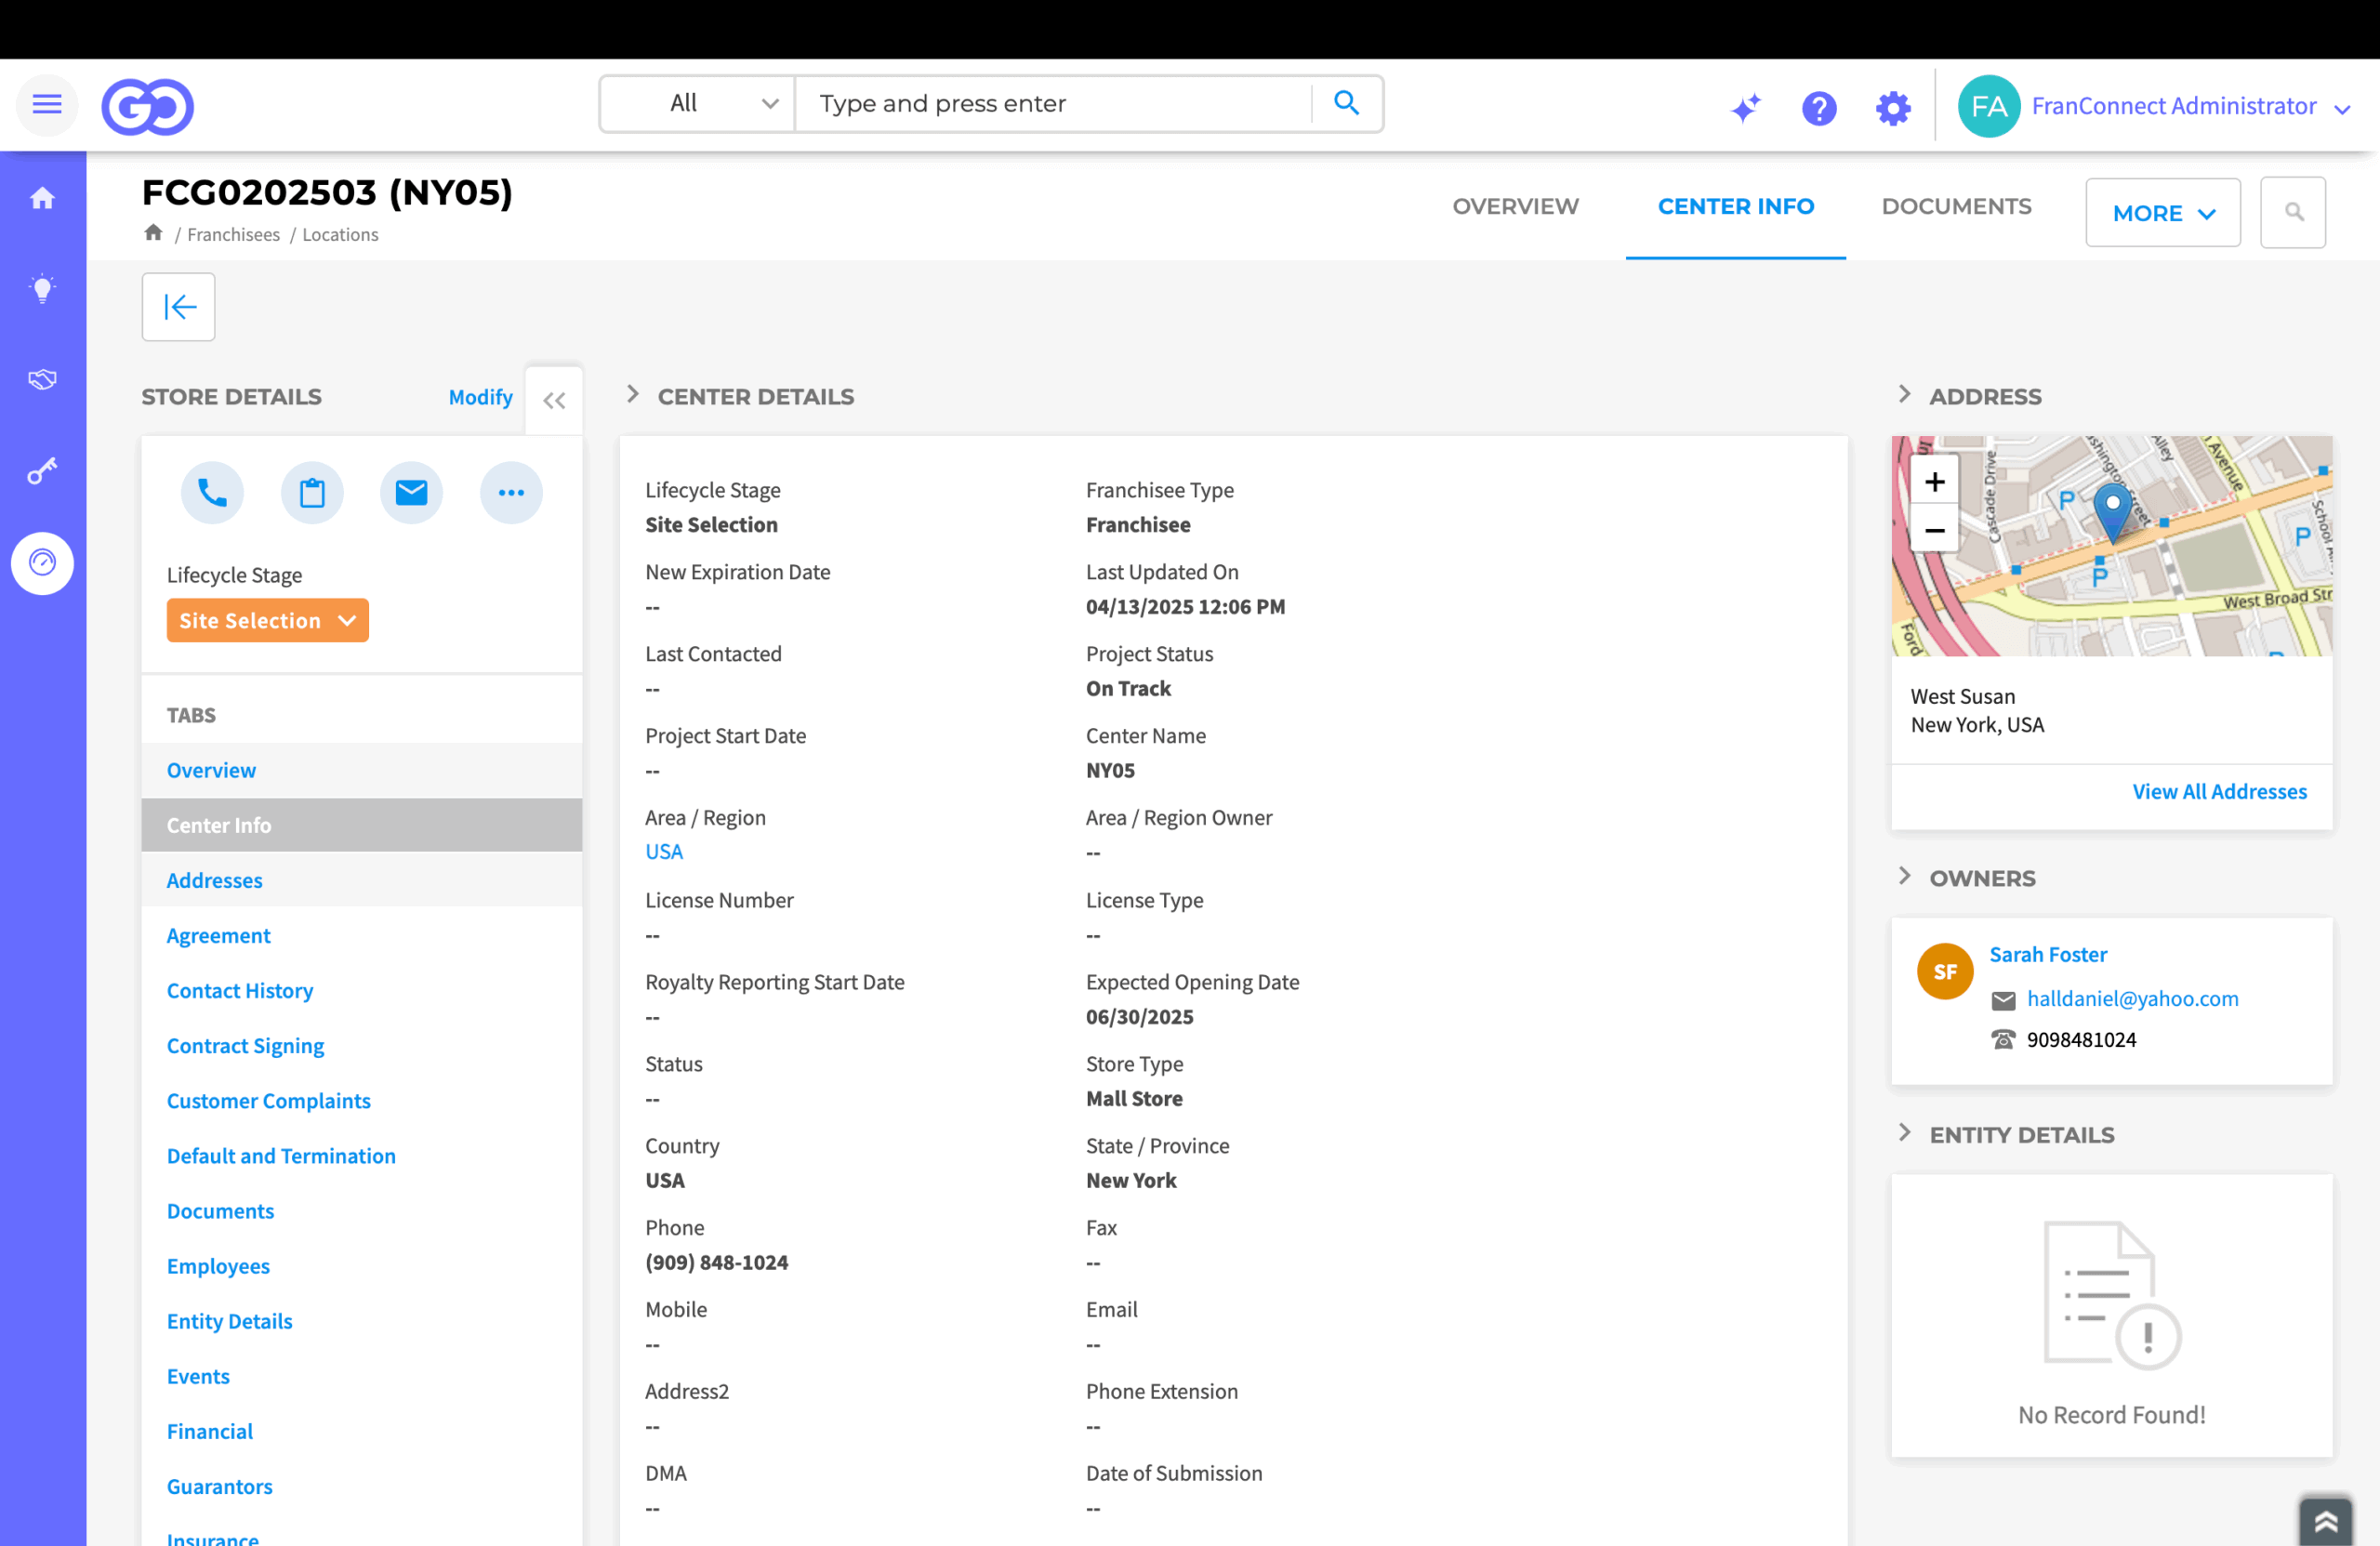This screenshot has width=2380, height=1546.
Task: Switch to the Documents tab
Action: click(1956, 206)
